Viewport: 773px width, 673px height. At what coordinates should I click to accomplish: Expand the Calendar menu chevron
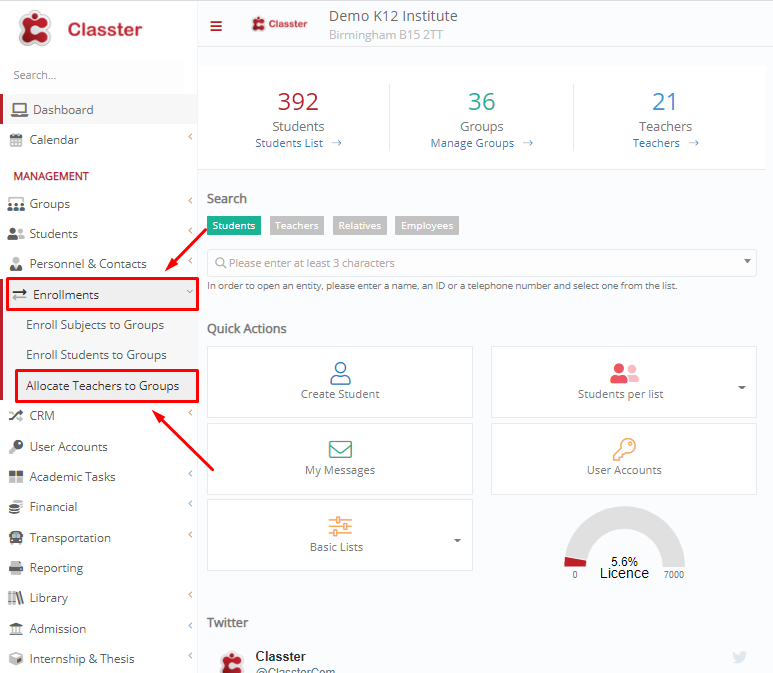tap(190, 137)
